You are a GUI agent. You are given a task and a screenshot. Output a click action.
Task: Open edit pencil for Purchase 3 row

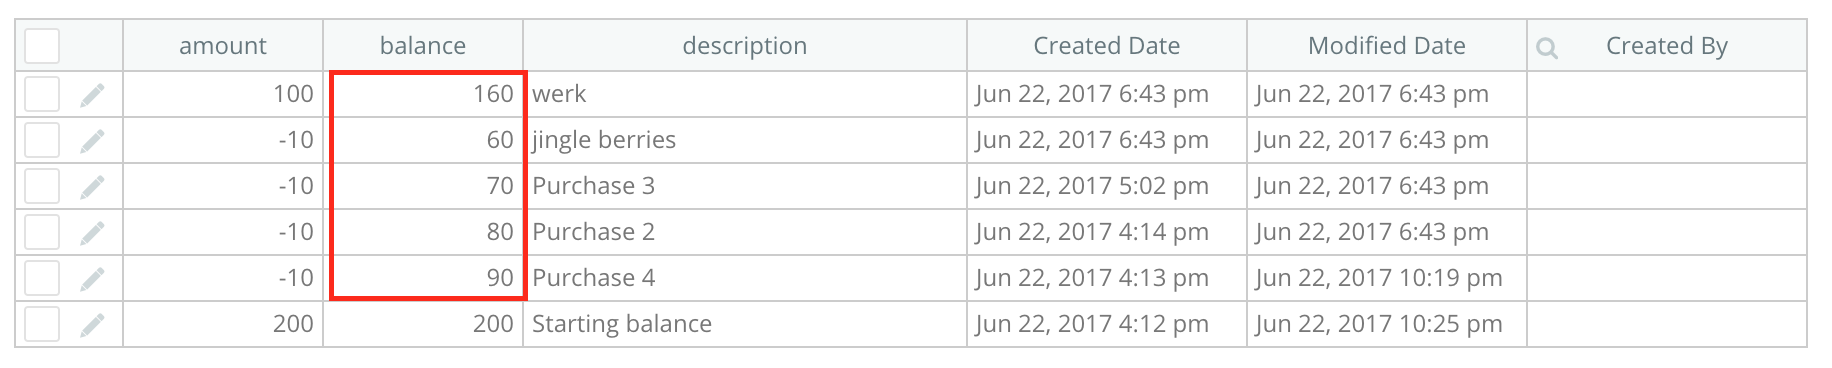point(92,187)
